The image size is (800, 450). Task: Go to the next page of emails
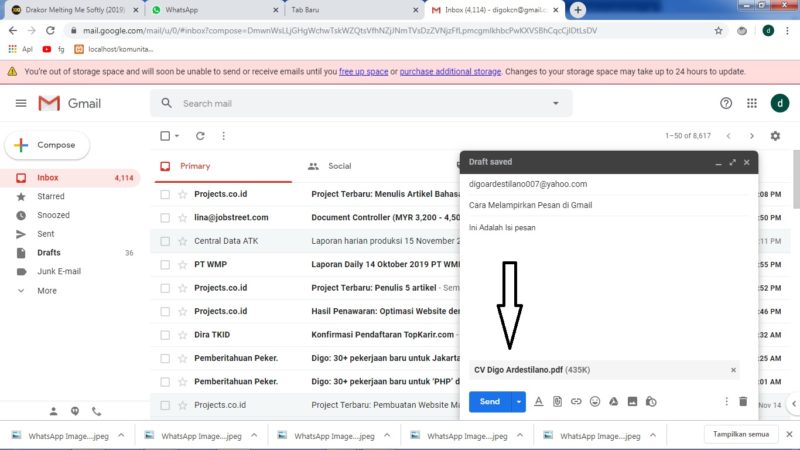[x=752, y=136]
